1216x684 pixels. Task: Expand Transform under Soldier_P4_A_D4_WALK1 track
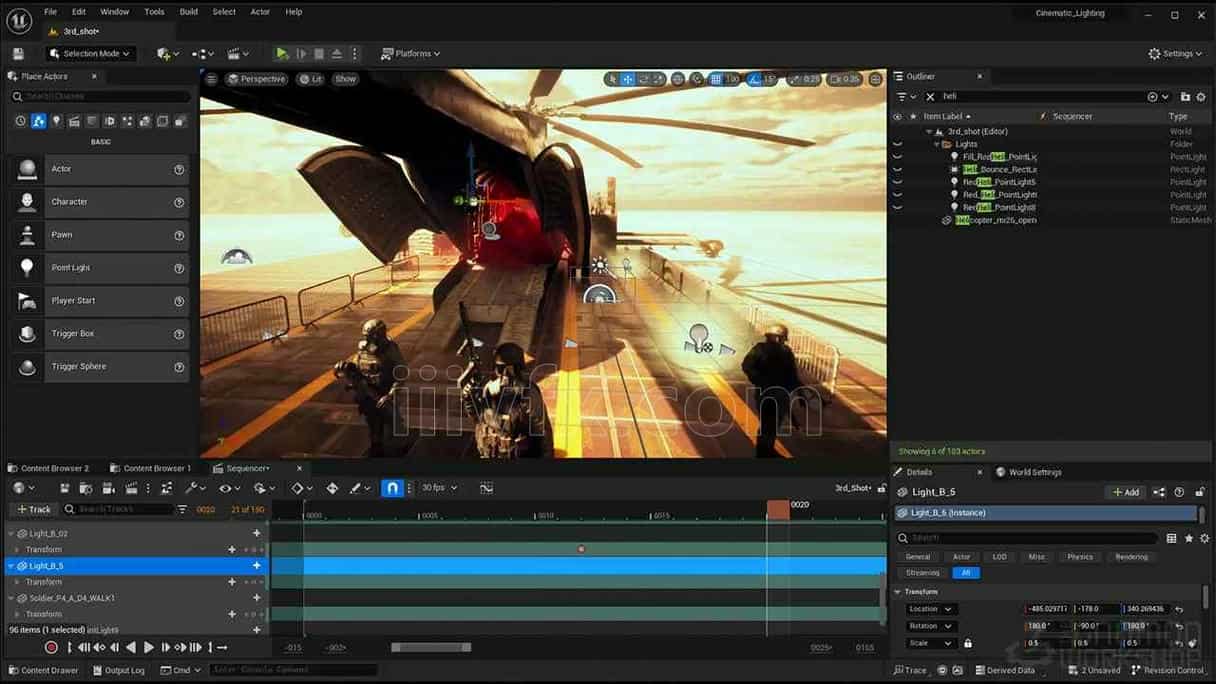(x=17, y=614)
